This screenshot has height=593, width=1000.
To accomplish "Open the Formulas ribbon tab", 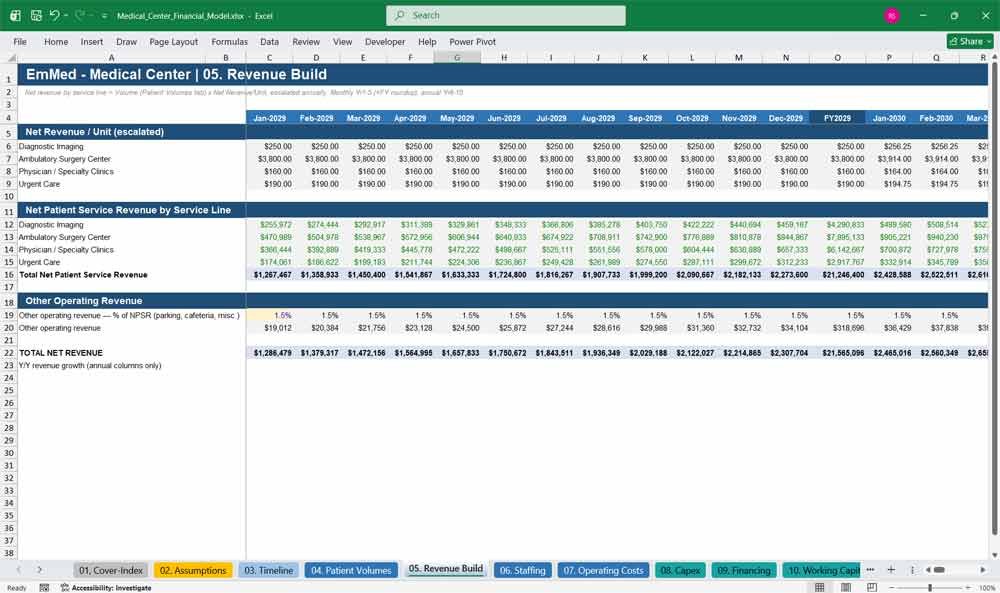I will [x=230, y=41].
